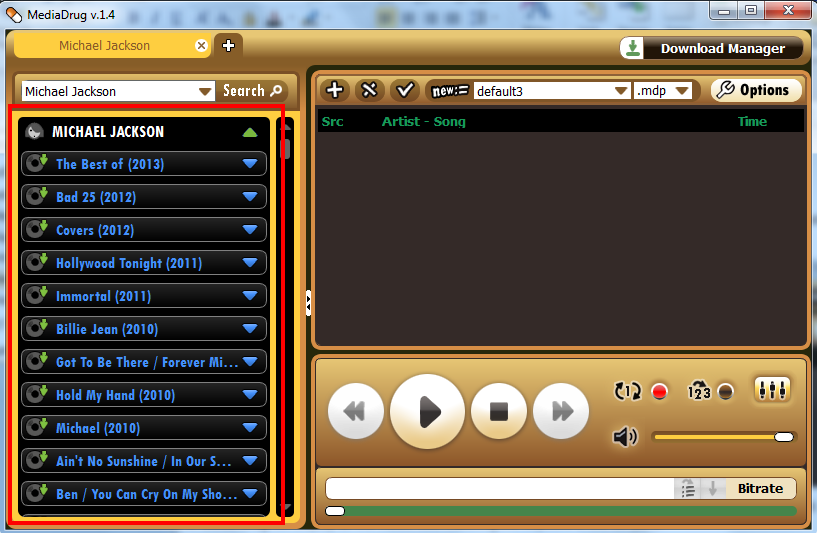Open the default3 playlist dropdown
817x533 pixels.
click(621, 91)
